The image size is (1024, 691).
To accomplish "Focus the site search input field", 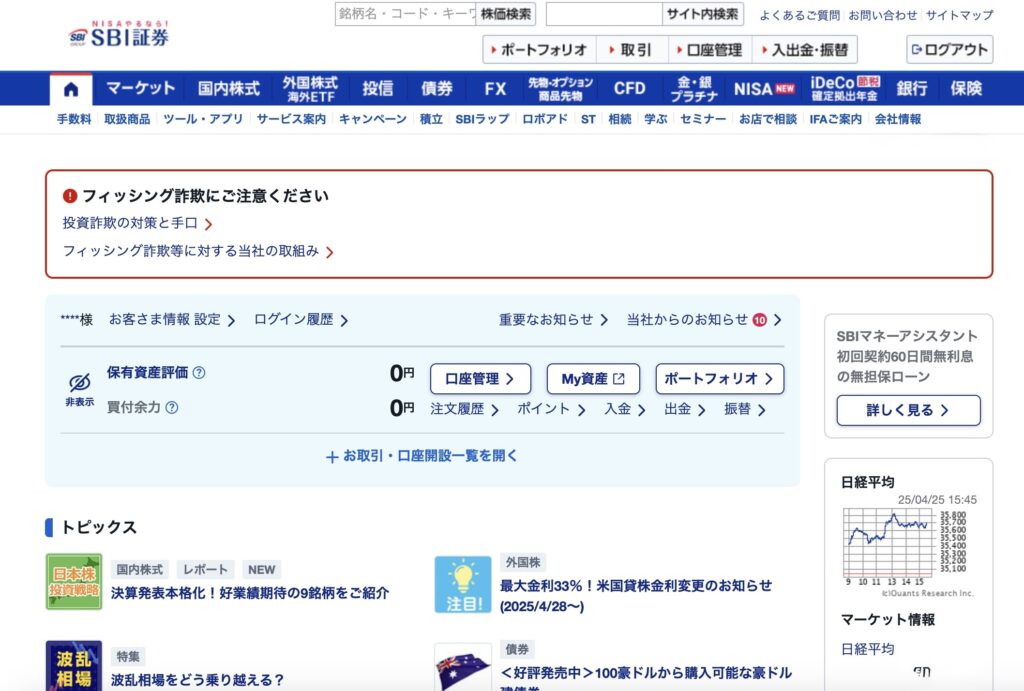I will [x=604, y=14].
